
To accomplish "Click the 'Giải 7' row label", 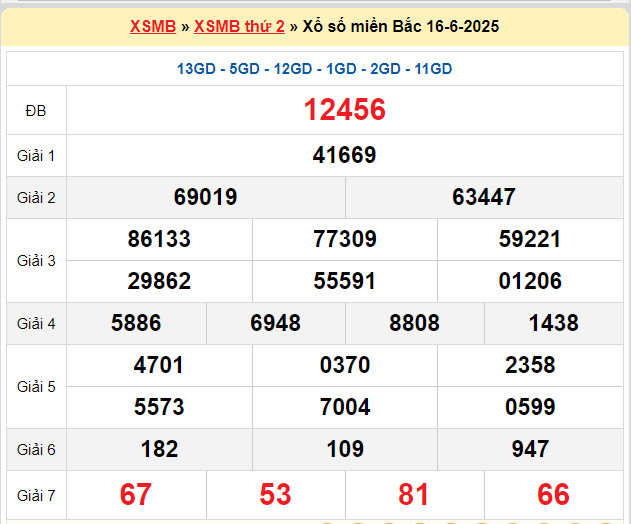I will [36, 495].
